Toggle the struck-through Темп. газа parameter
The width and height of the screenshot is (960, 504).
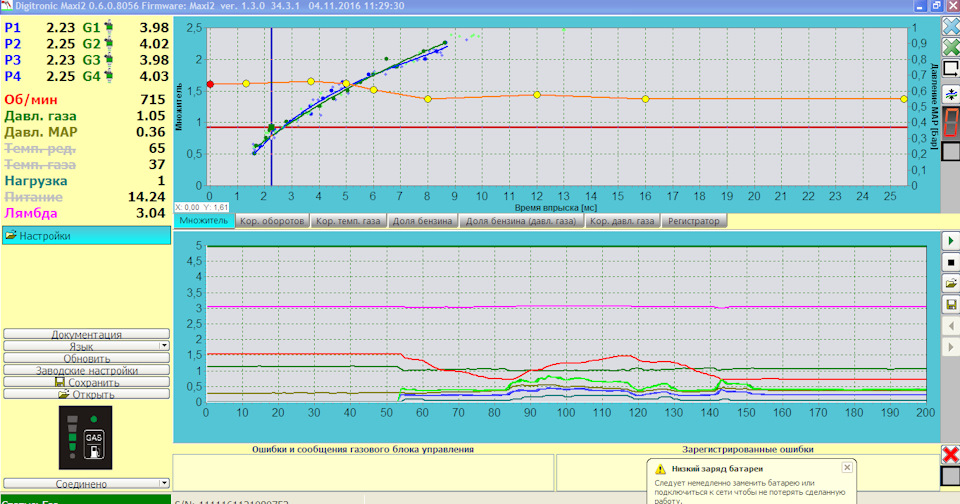(x=40, y=164)
